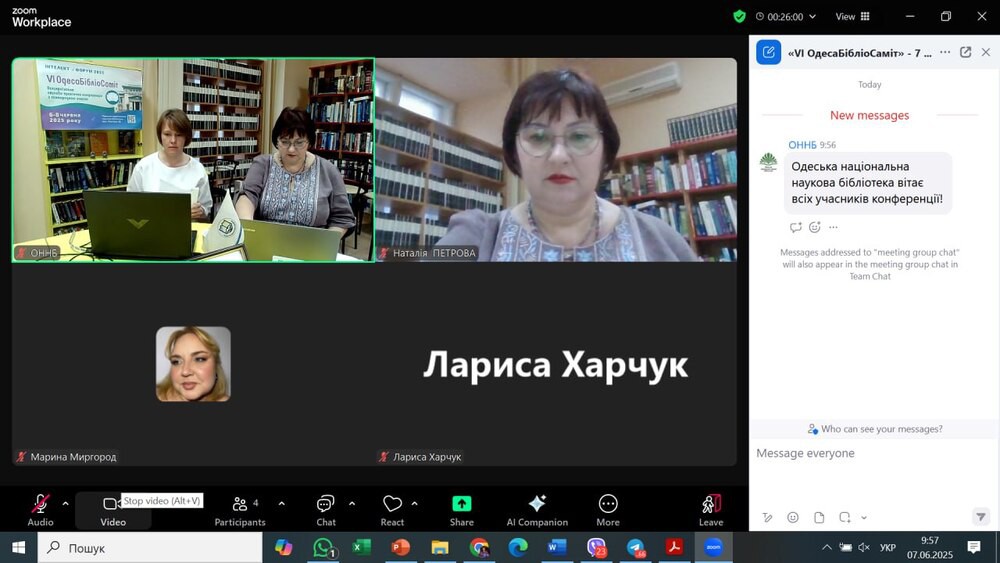Screen dimensions: 1000x563
Task: Expand the chevron beside Participants
Action: click(281, 503)
